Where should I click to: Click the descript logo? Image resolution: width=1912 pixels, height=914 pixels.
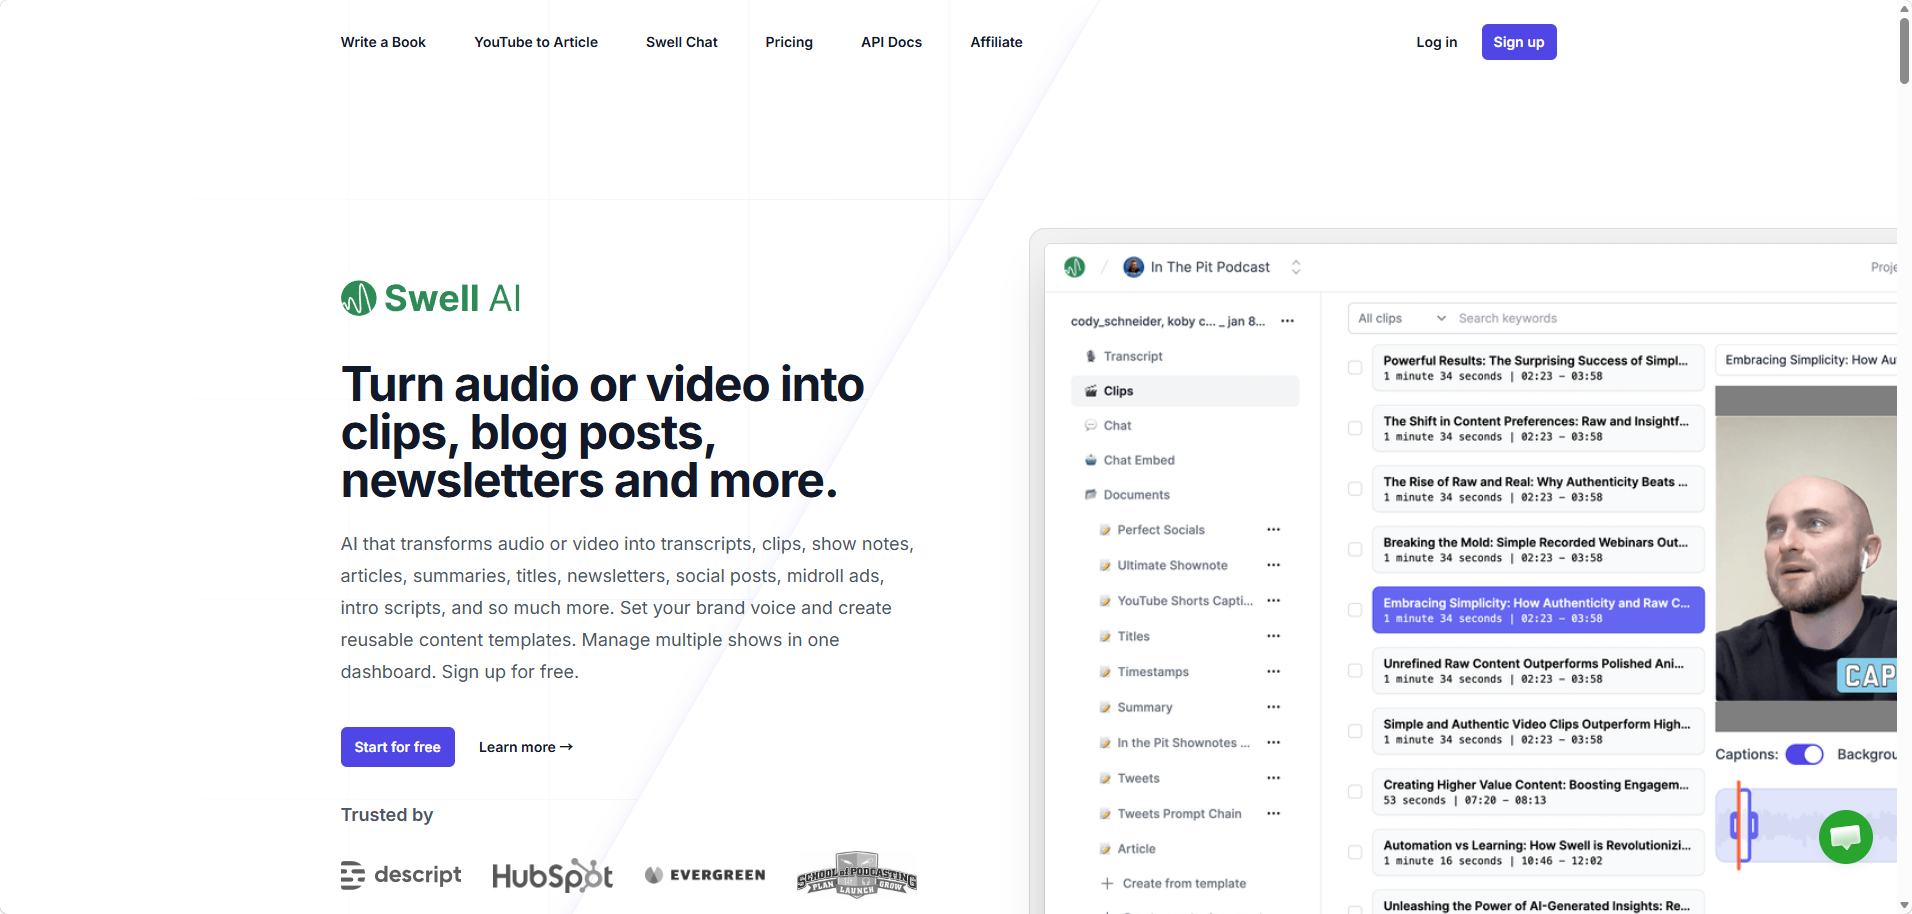(401, 875)
